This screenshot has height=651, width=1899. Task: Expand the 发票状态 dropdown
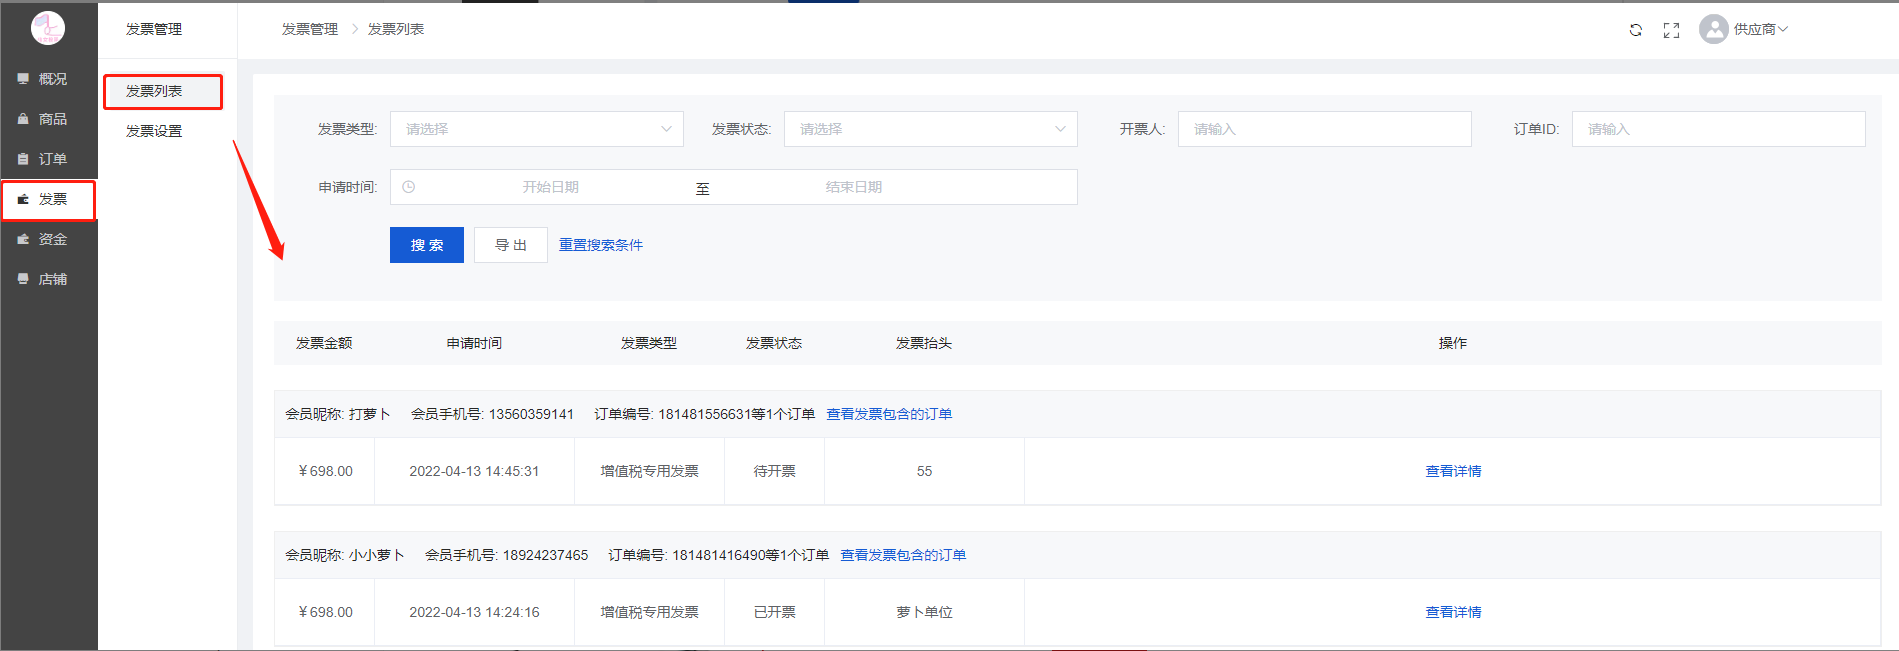click(x=930, y=129)
